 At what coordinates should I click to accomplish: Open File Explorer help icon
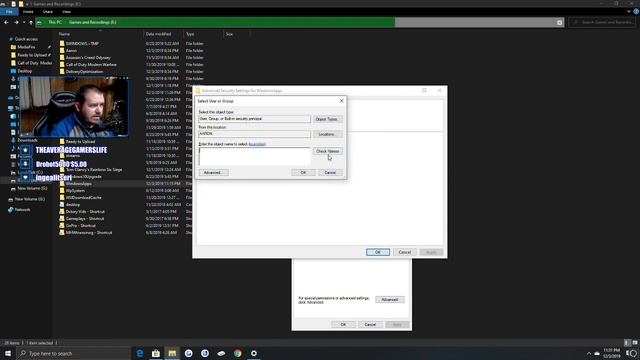(x=636, y=12)
